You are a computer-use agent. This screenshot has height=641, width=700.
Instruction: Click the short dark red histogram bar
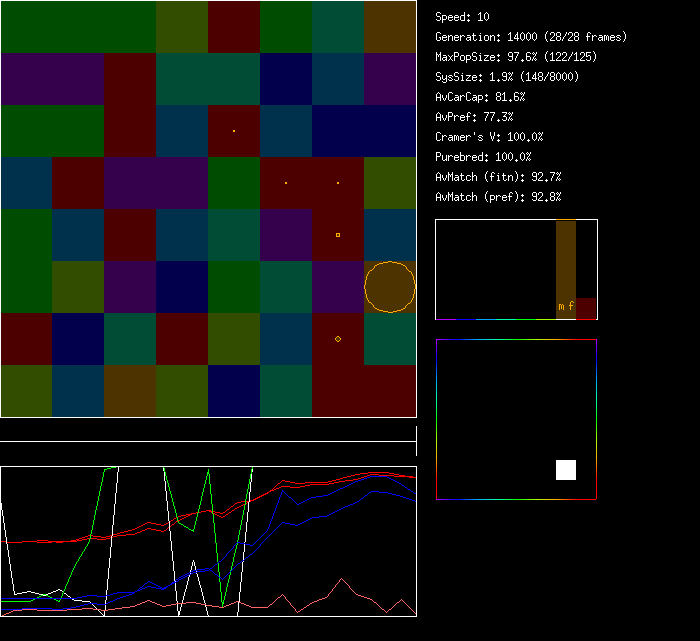(x=586, y=308)
